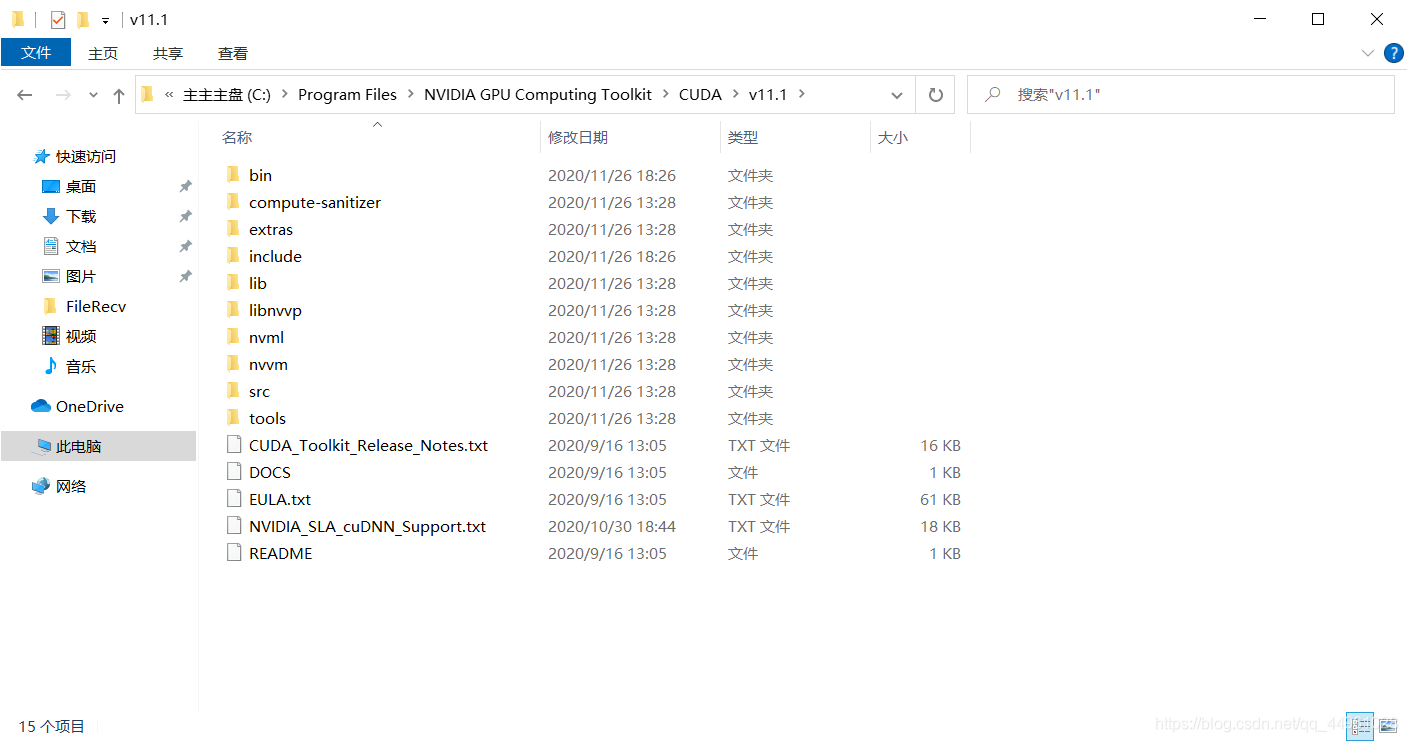
Task: Open Pictures (图片) in quick access
Action: [x=70, y=276]
